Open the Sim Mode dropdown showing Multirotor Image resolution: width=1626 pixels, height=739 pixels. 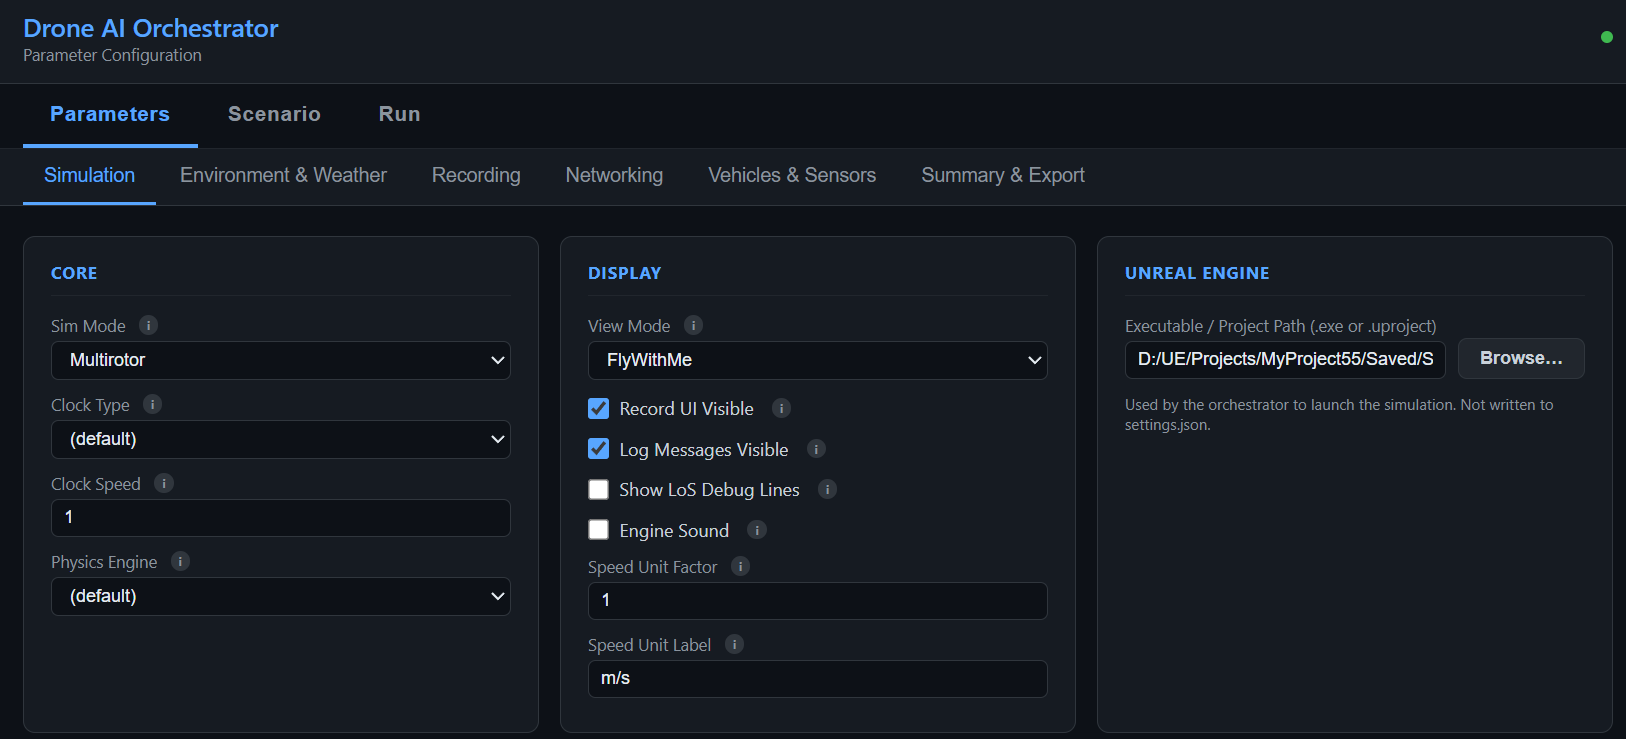click(x=280, y=360)
